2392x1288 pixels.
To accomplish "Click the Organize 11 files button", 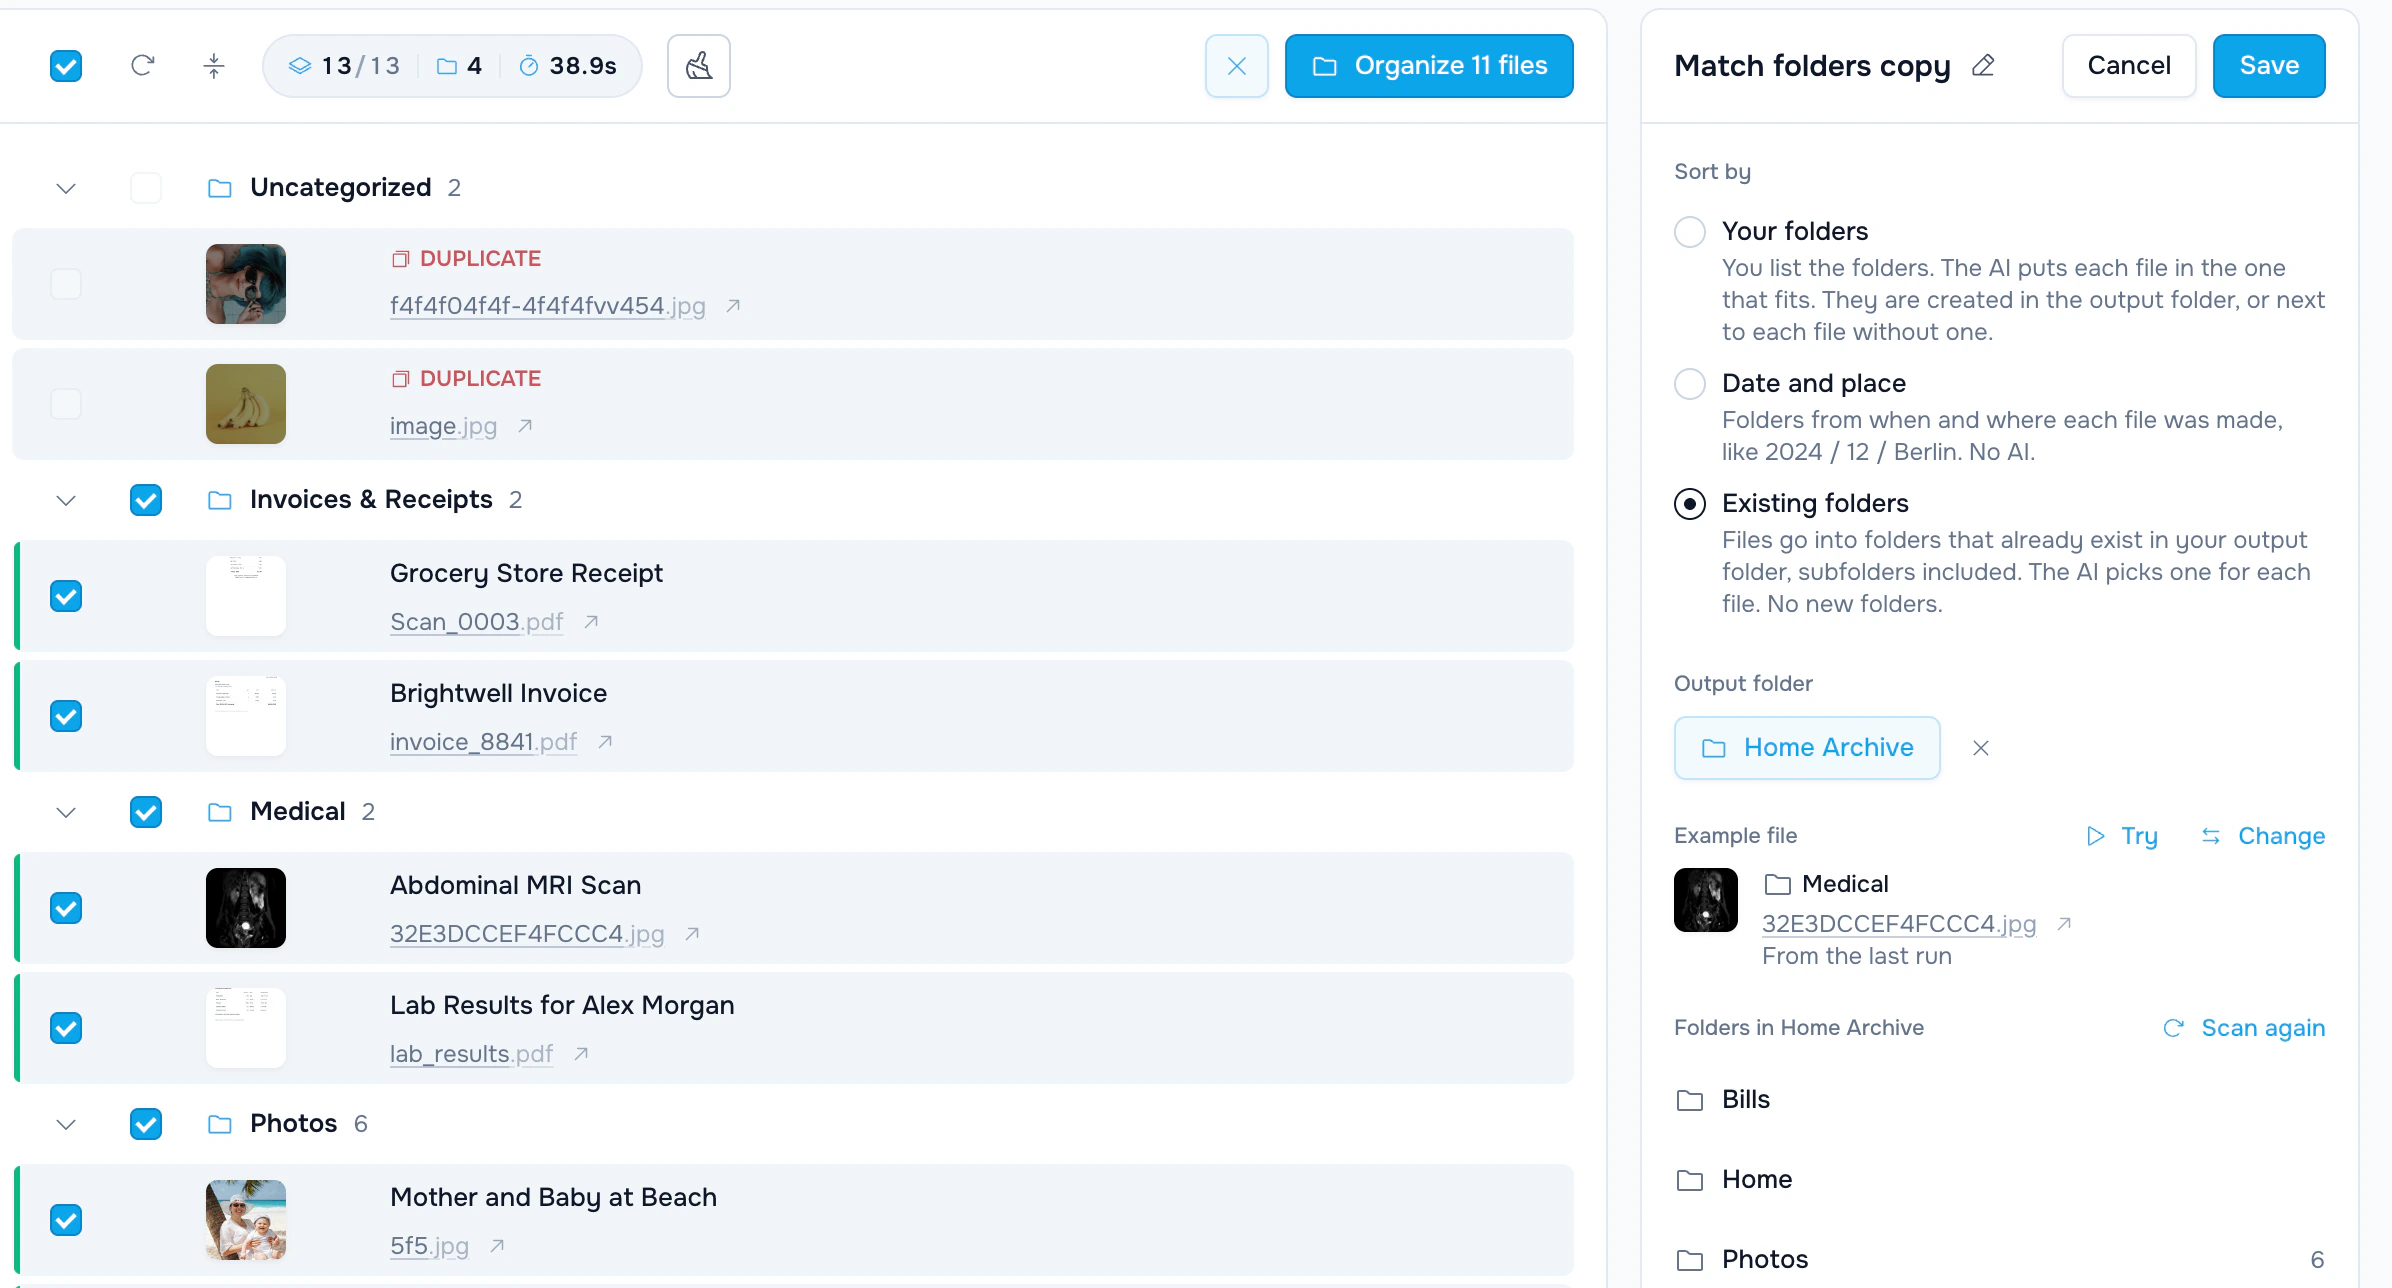I will pos(1429,66).
